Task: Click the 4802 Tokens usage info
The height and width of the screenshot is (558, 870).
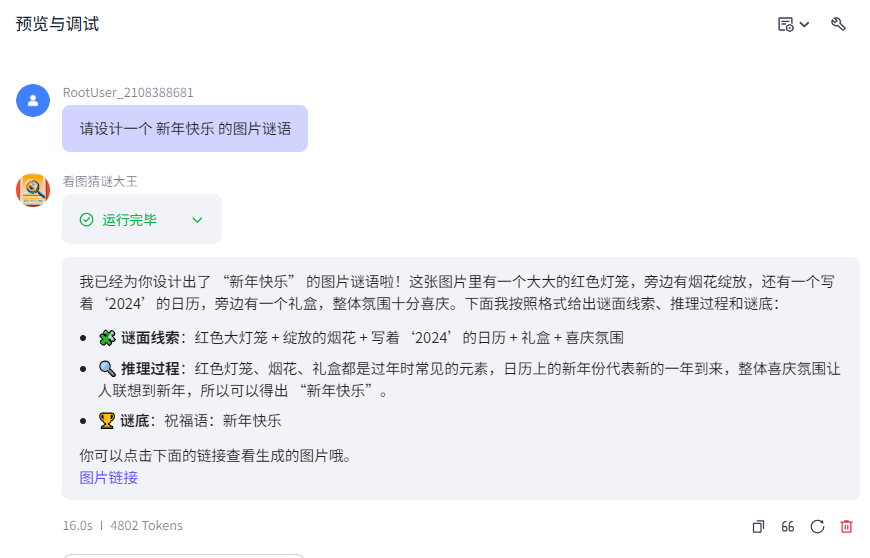Action: [146, 525]
